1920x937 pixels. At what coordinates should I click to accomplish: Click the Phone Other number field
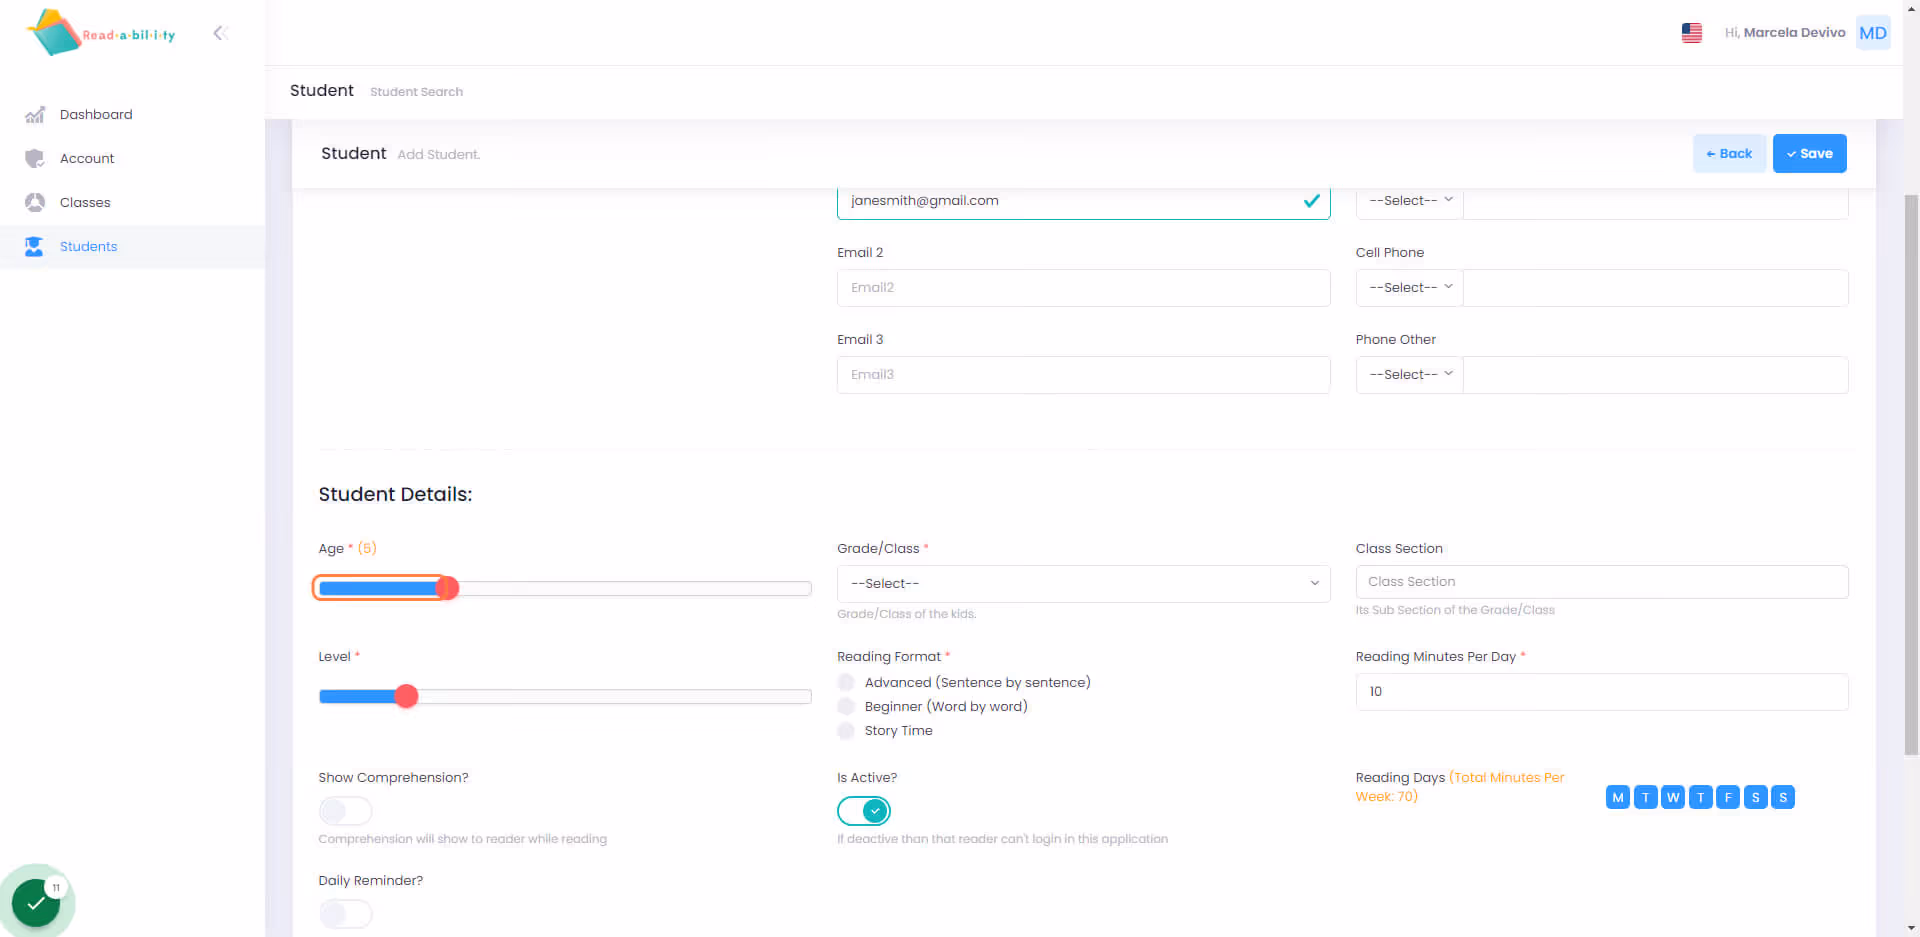[1655, 375]
